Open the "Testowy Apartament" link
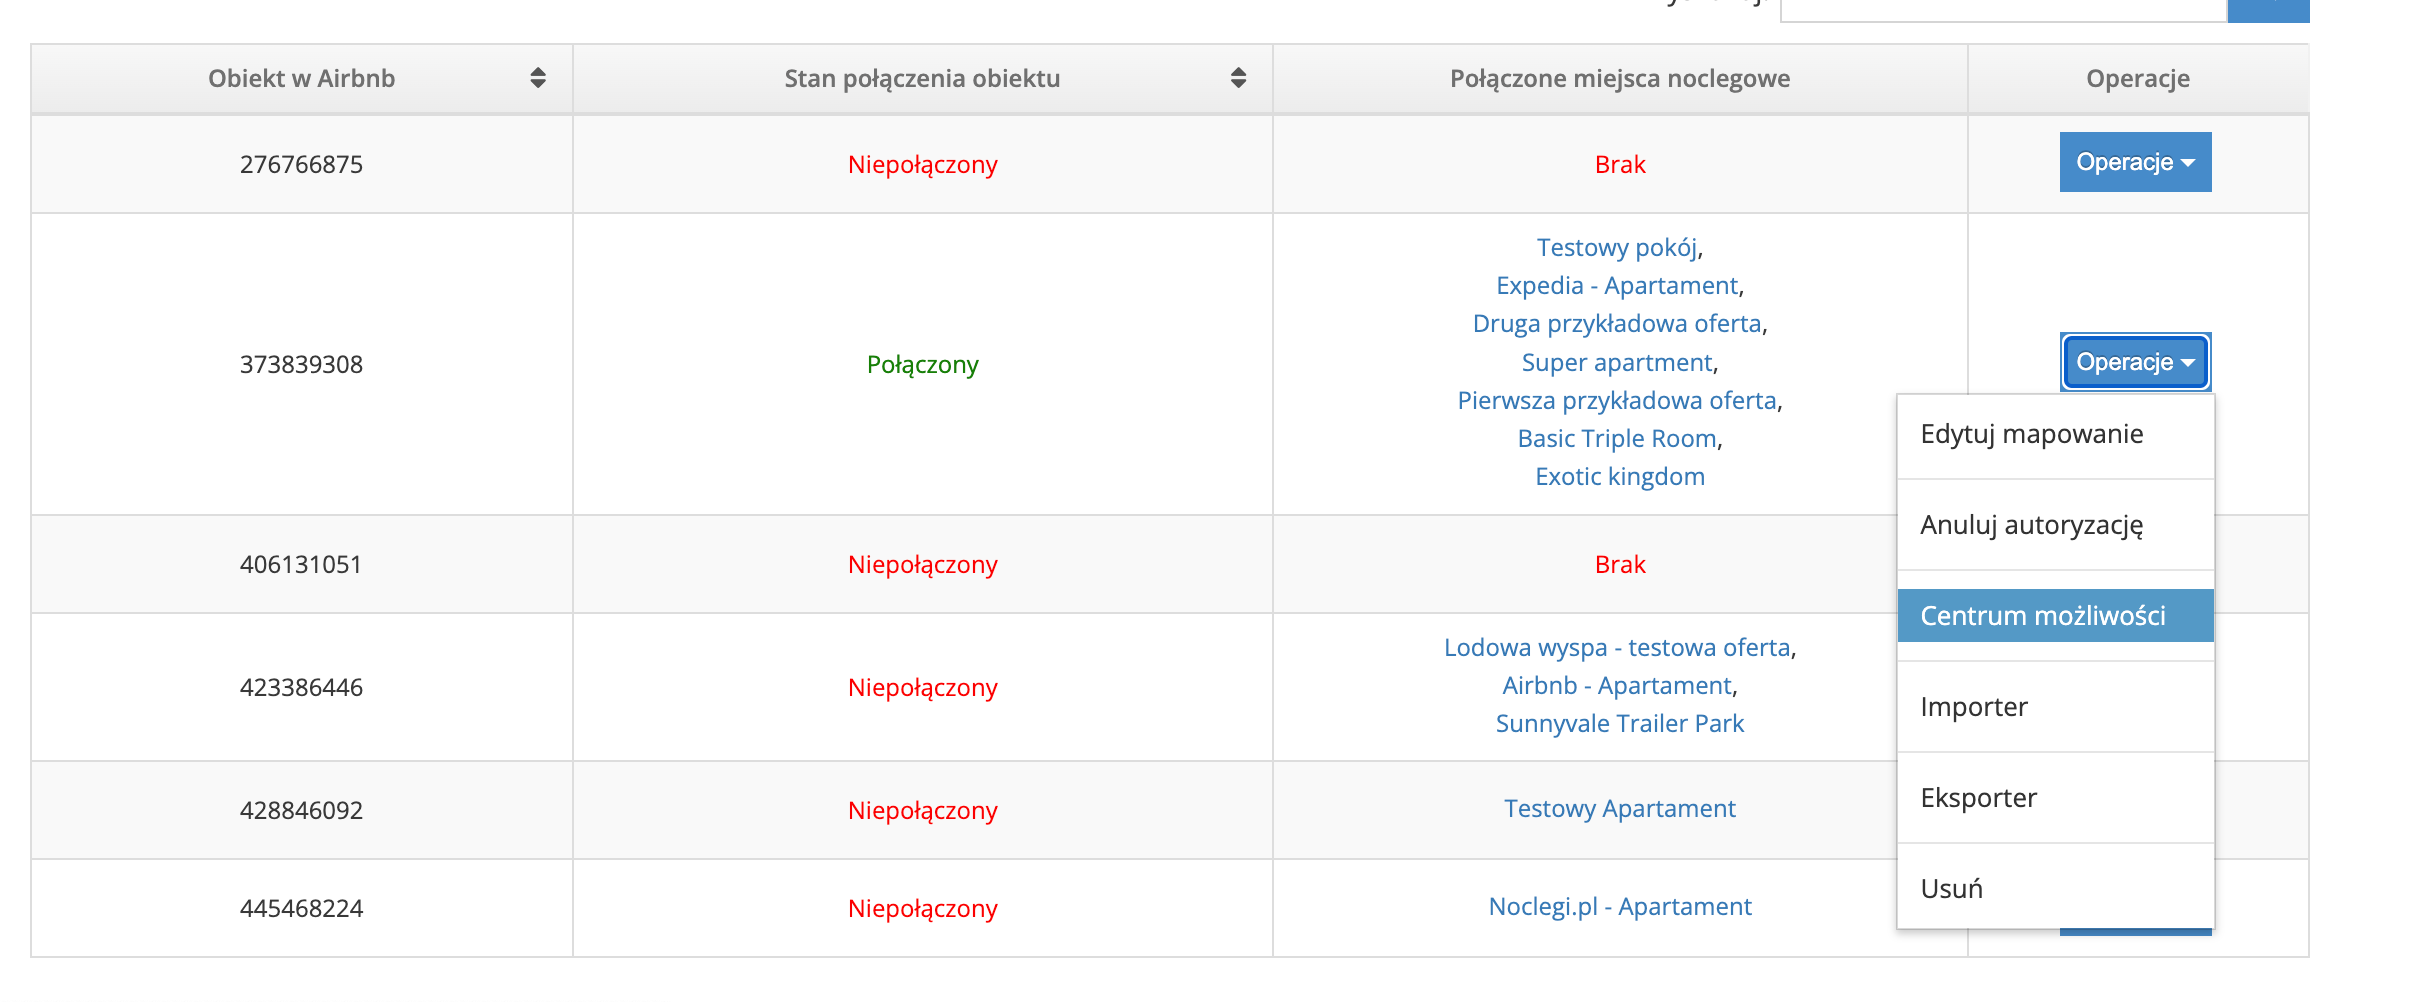Screen dimensions: 2430x1002 [x=1618, y=809]
